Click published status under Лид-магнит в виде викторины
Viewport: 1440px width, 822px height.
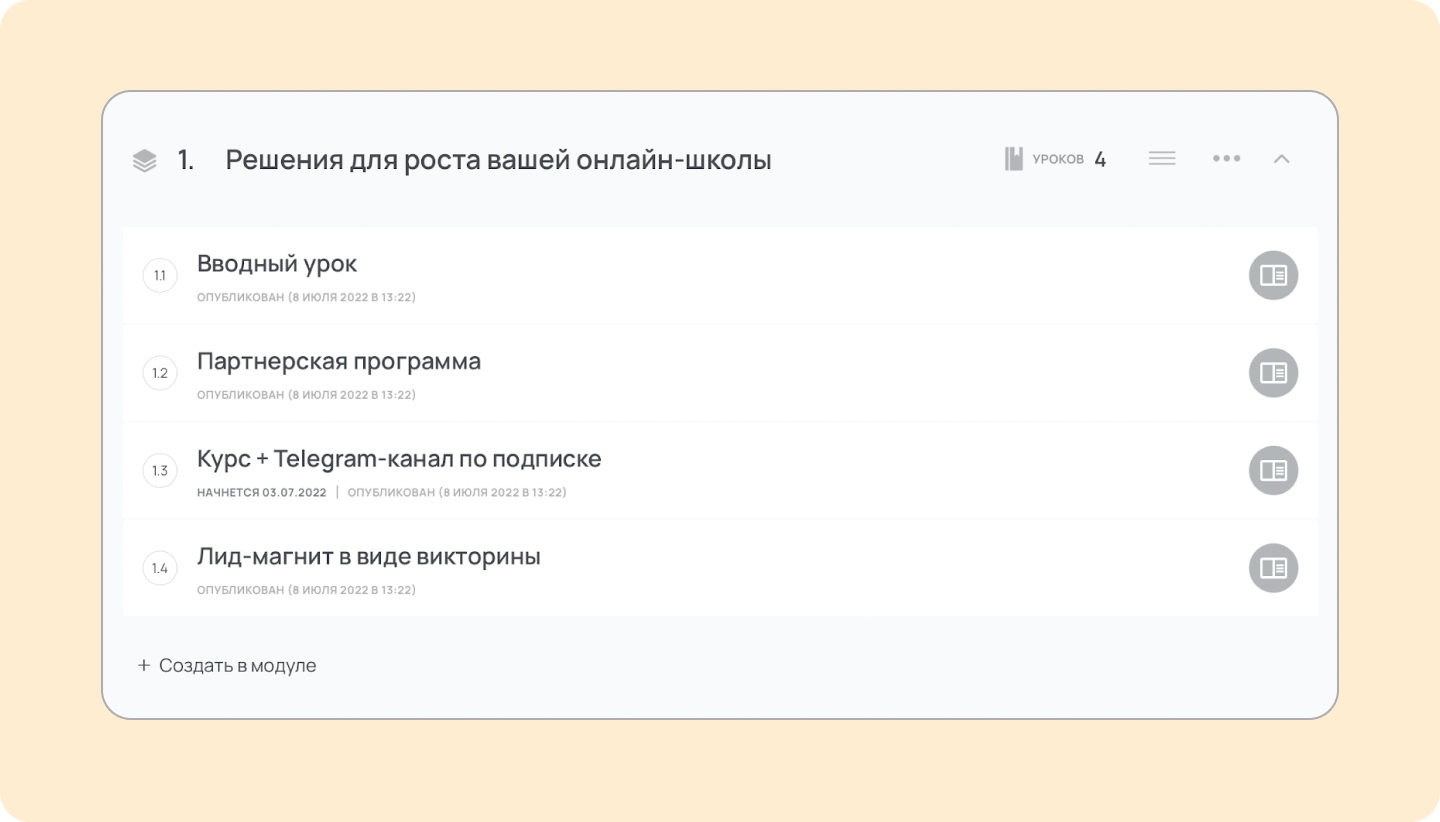coord(306,590)
